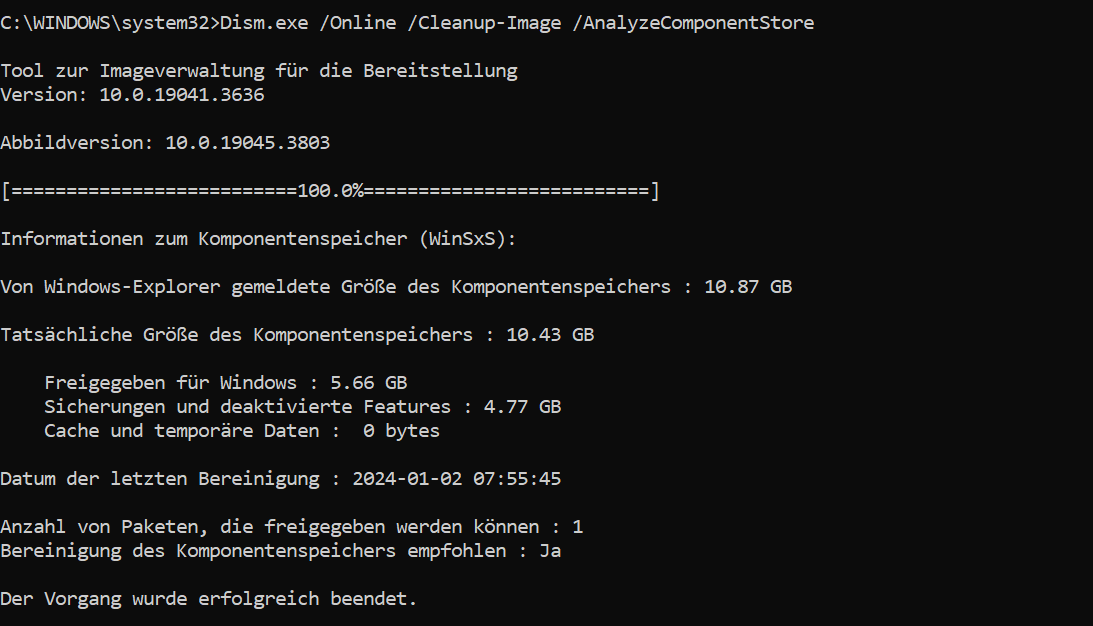Screen dimensions: 1093x626
Task: Click the 'Ja' cleanup recommendation value
Action: click(550, 551)
